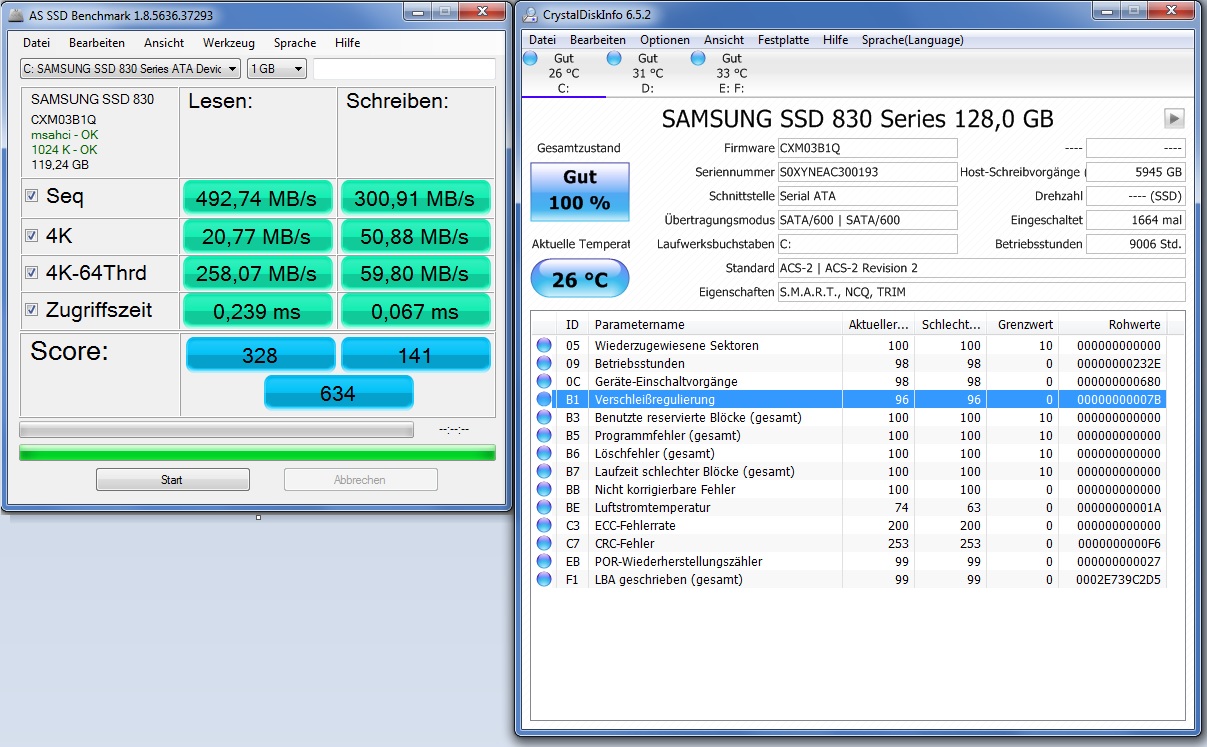Viewport: 1207px width, 747px height.
Task: Go to next disk with the arrow button
Action: tap(1174, 118)
